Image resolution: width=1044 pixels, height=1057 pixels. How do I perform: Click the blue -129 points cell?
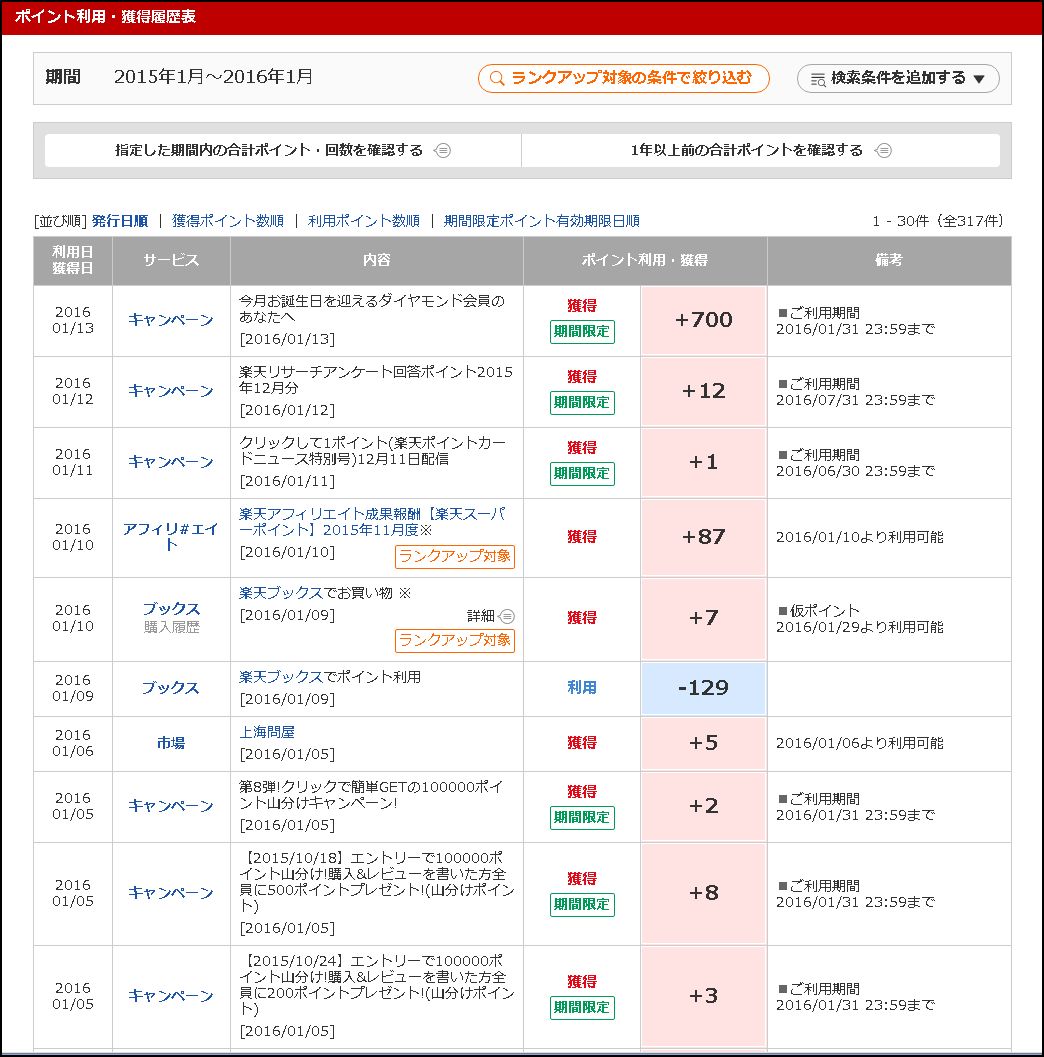703,688
